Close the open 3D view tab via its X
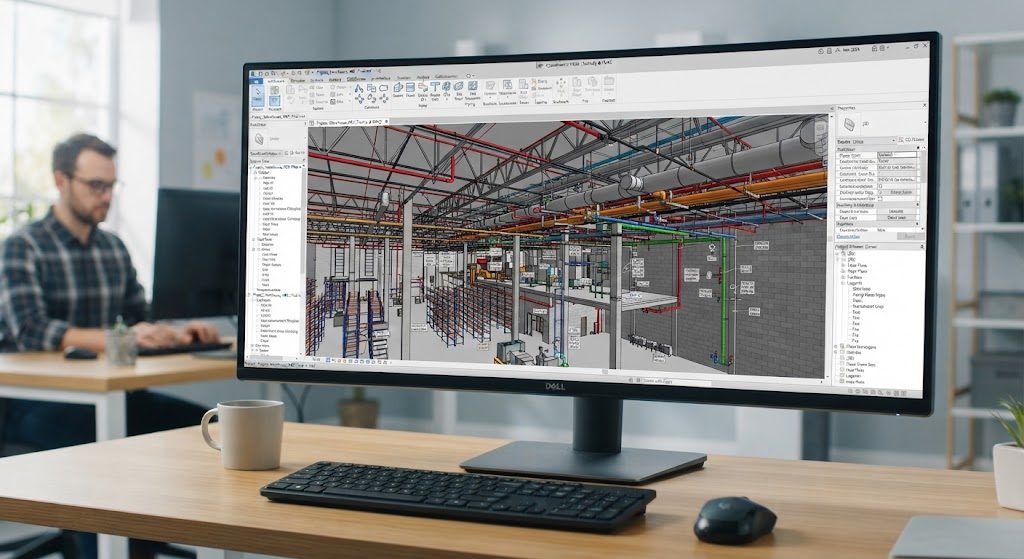 [x=386, y=121]
